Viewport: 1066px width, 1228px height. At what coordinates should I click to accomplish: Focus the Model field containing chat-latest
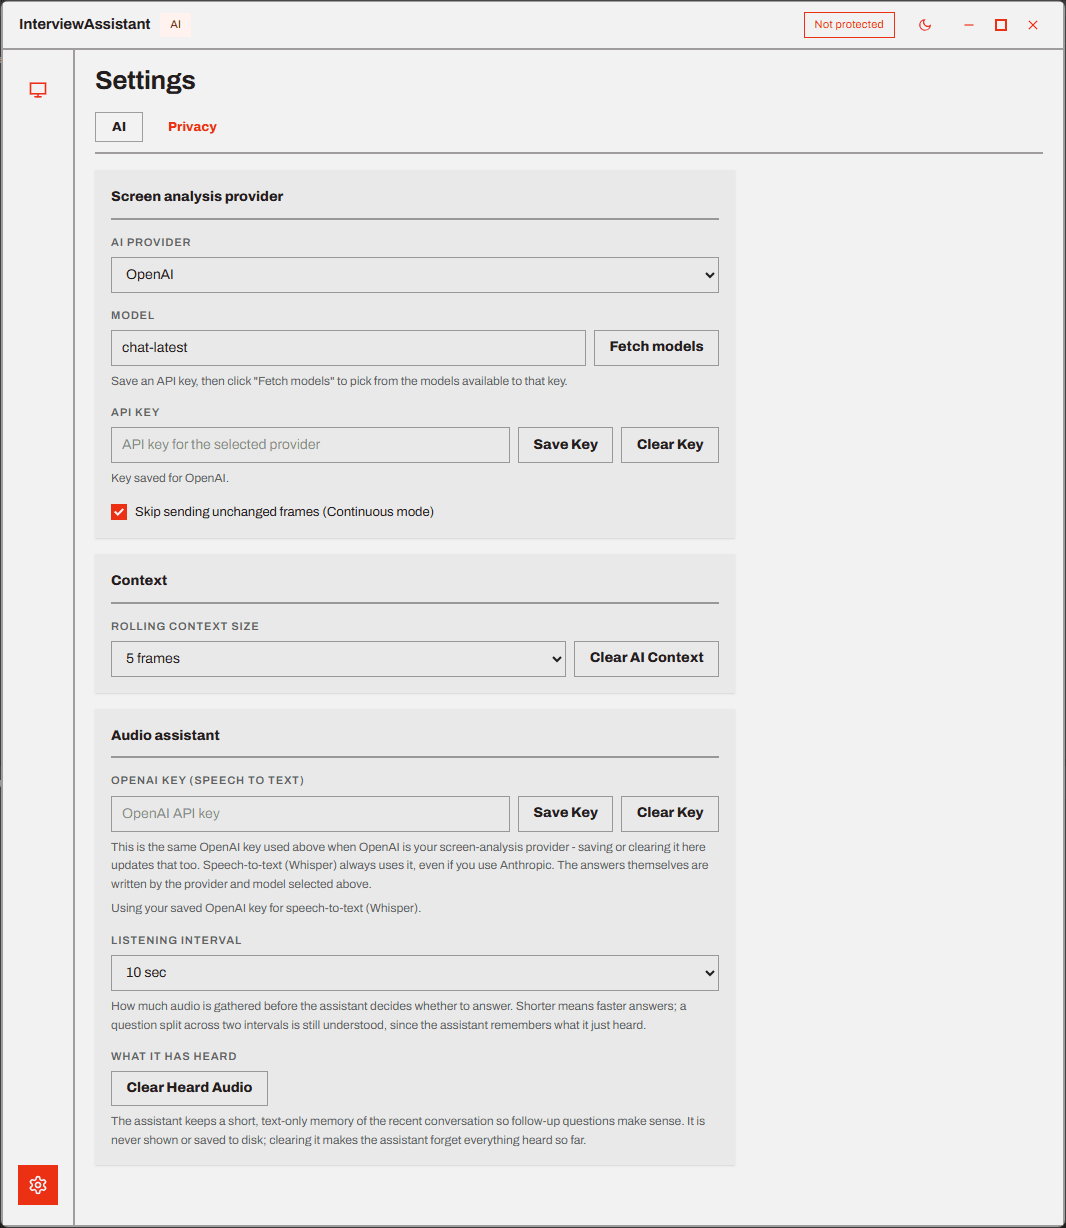348,348
